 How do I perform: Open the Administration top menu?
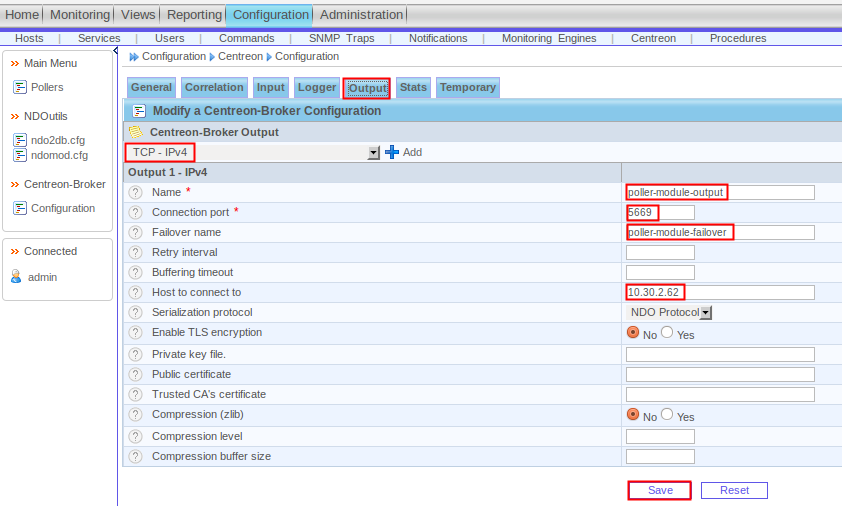click(x=361, y=15)
